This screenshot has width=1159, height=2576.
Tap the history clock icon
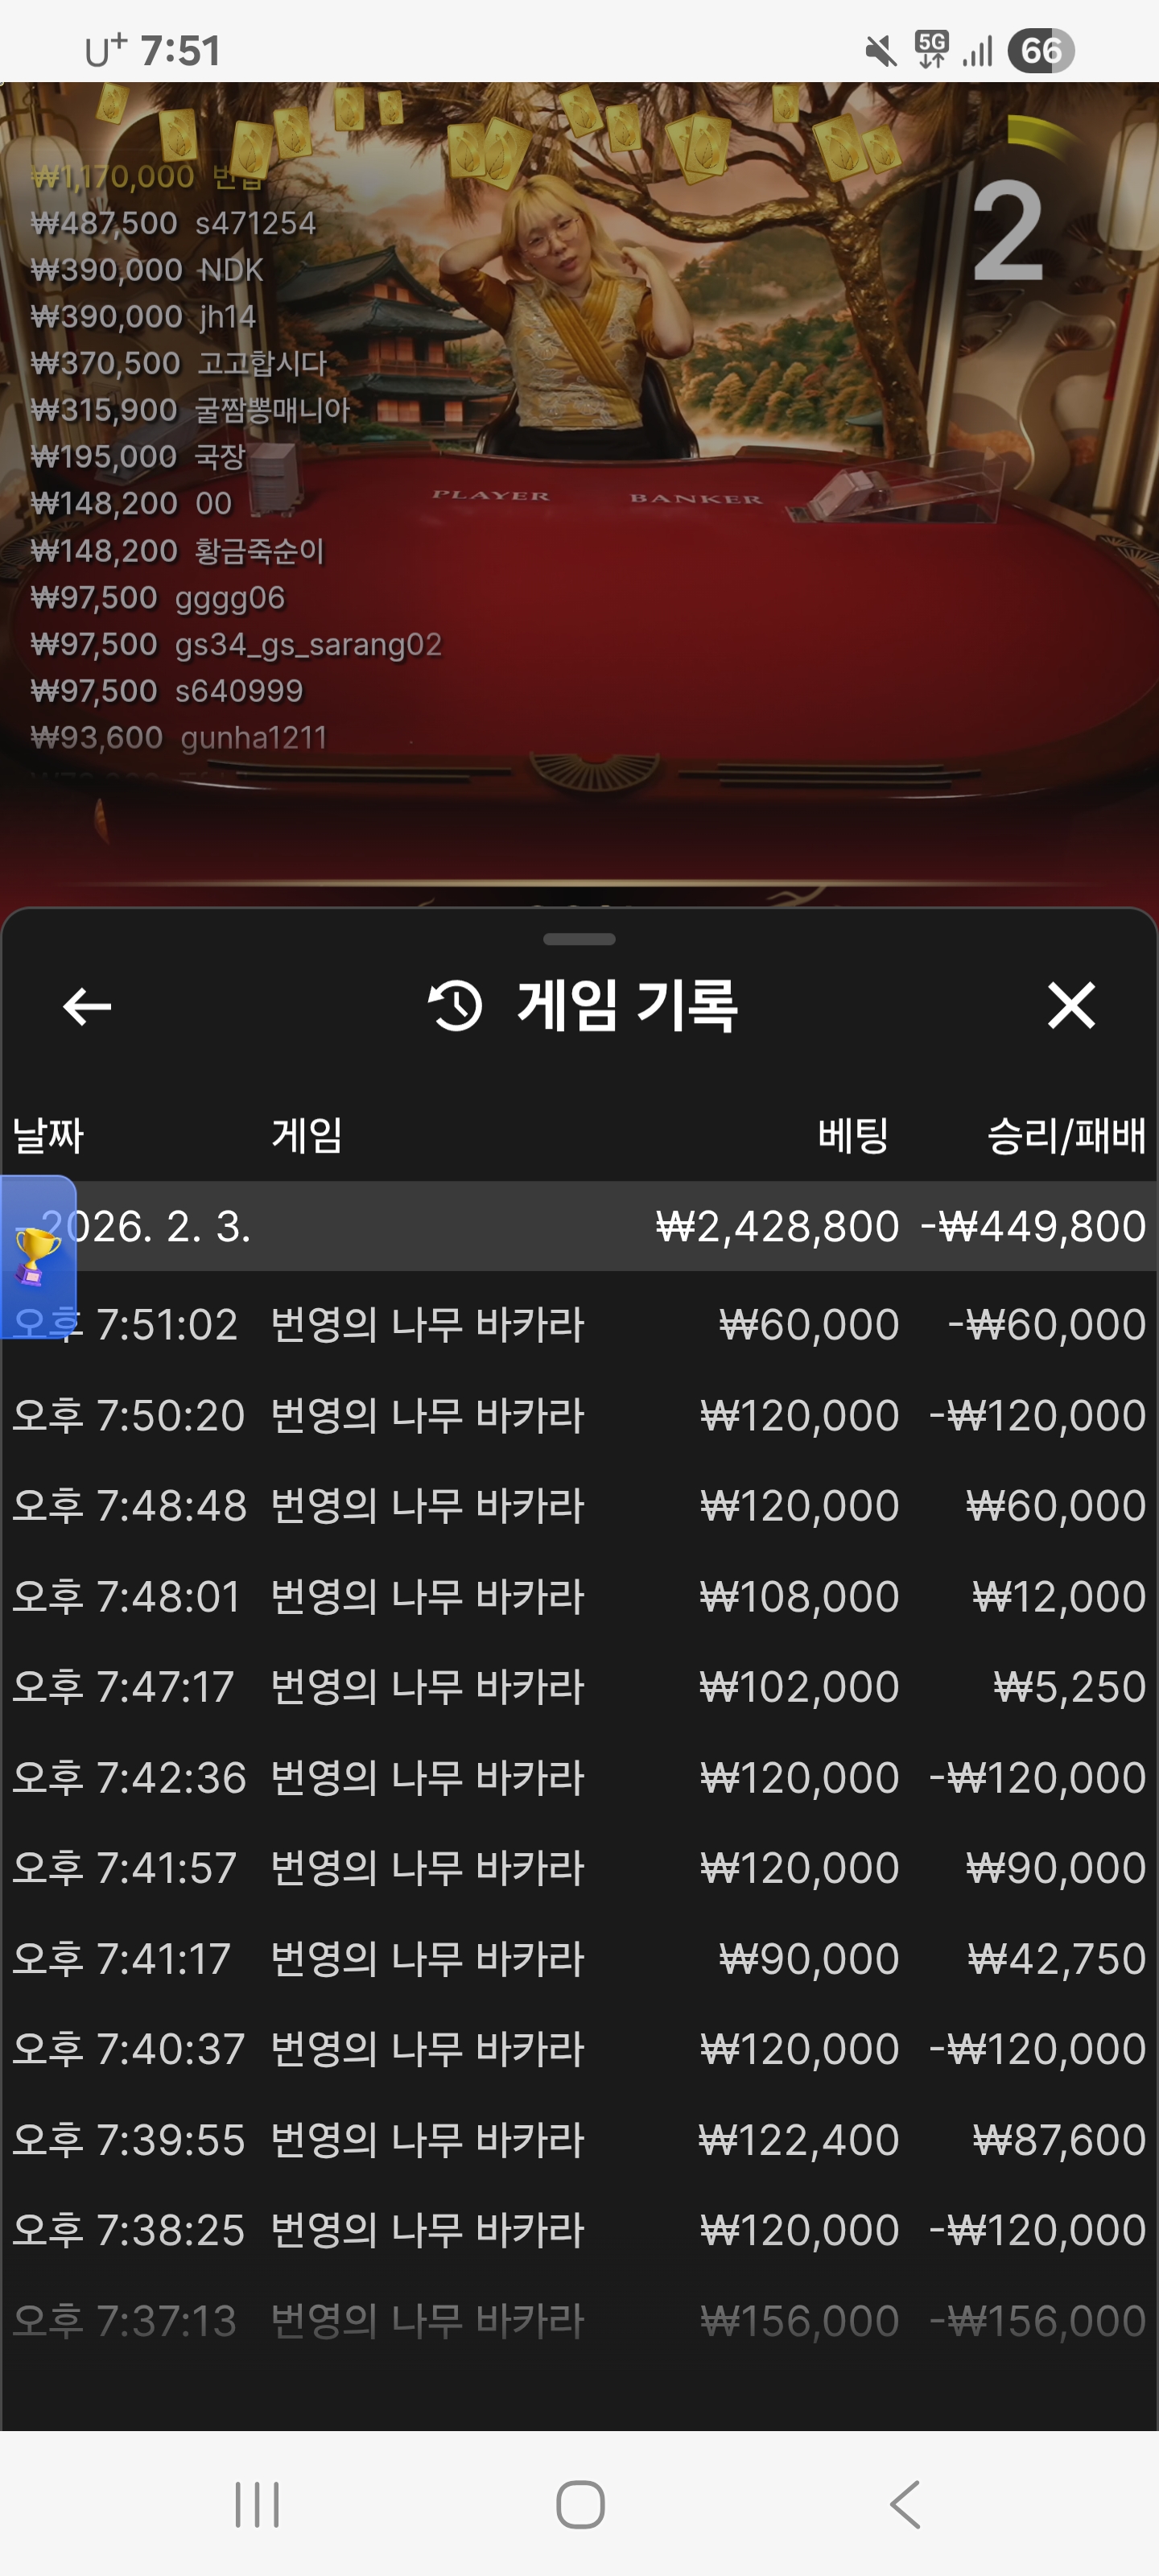coord(455,1006)
